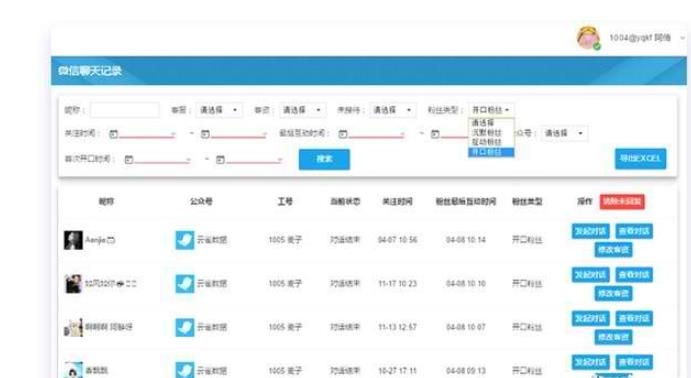
Task: Click the 关注时间 start date field
Action: tap(147, 134)
